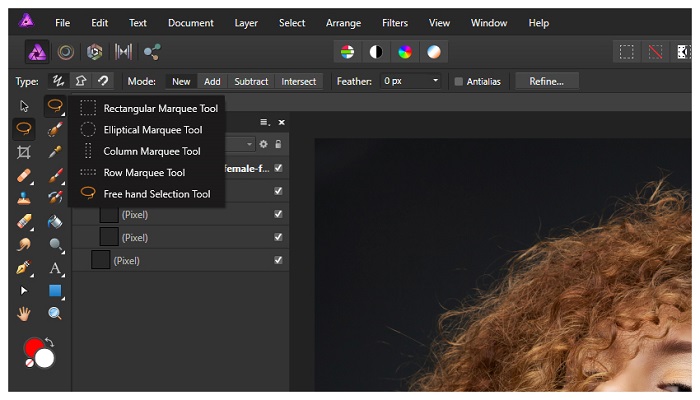The width and height of the screenshot is (700, 400).
Task: Choose Column Marquee Tool from flyout
Action: point(147,151)
